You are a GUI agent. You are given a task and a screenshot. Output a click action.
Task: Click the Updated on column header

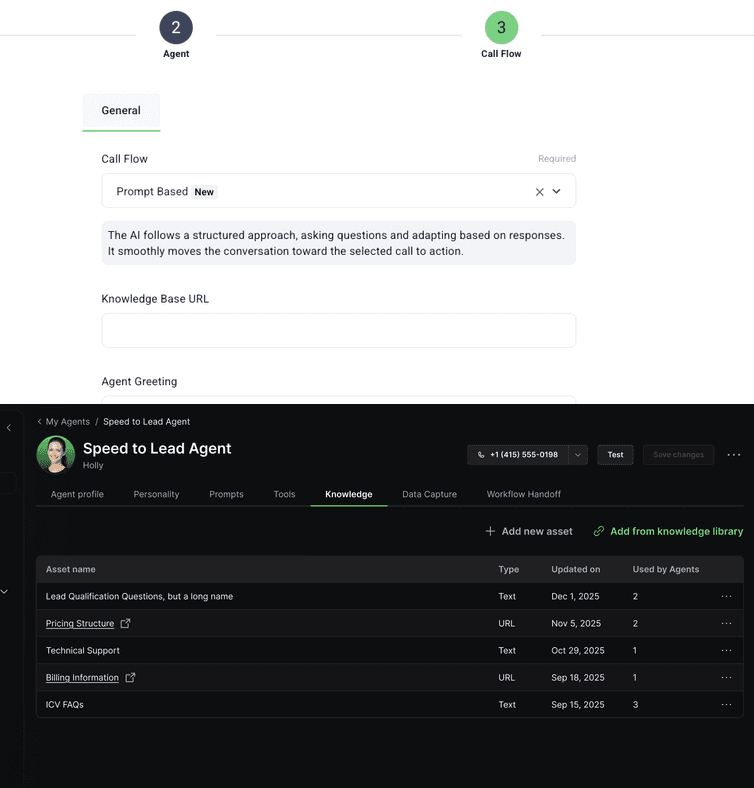576,569
